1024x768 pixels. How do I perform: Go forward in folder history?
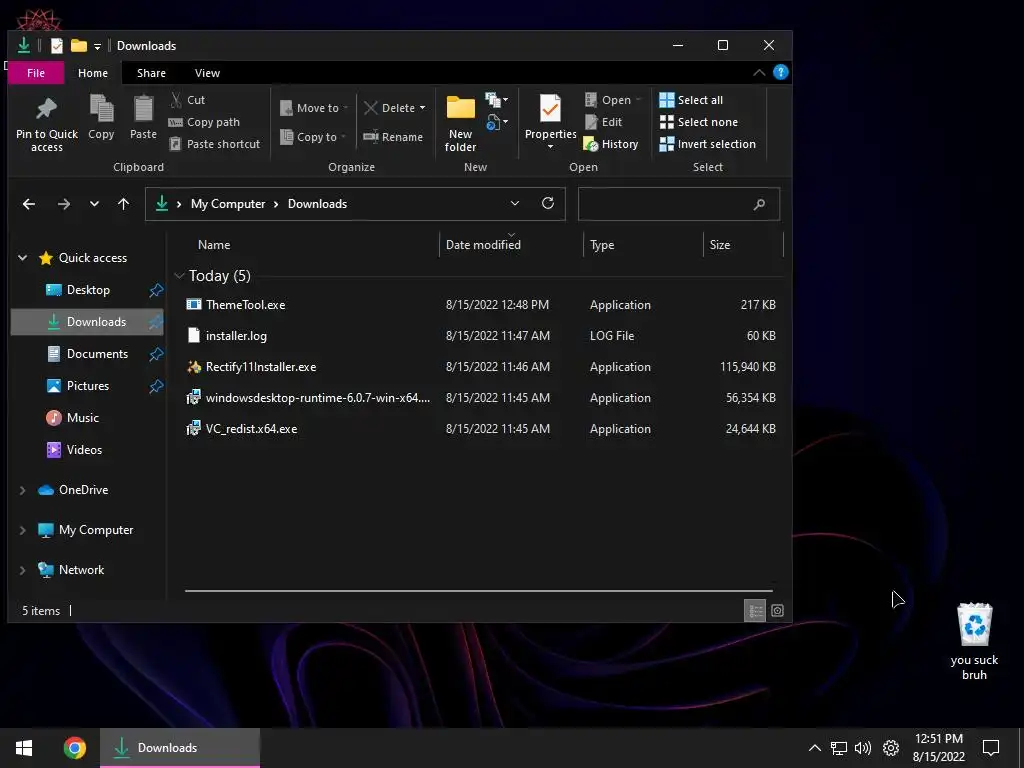[x=63, y=204]
